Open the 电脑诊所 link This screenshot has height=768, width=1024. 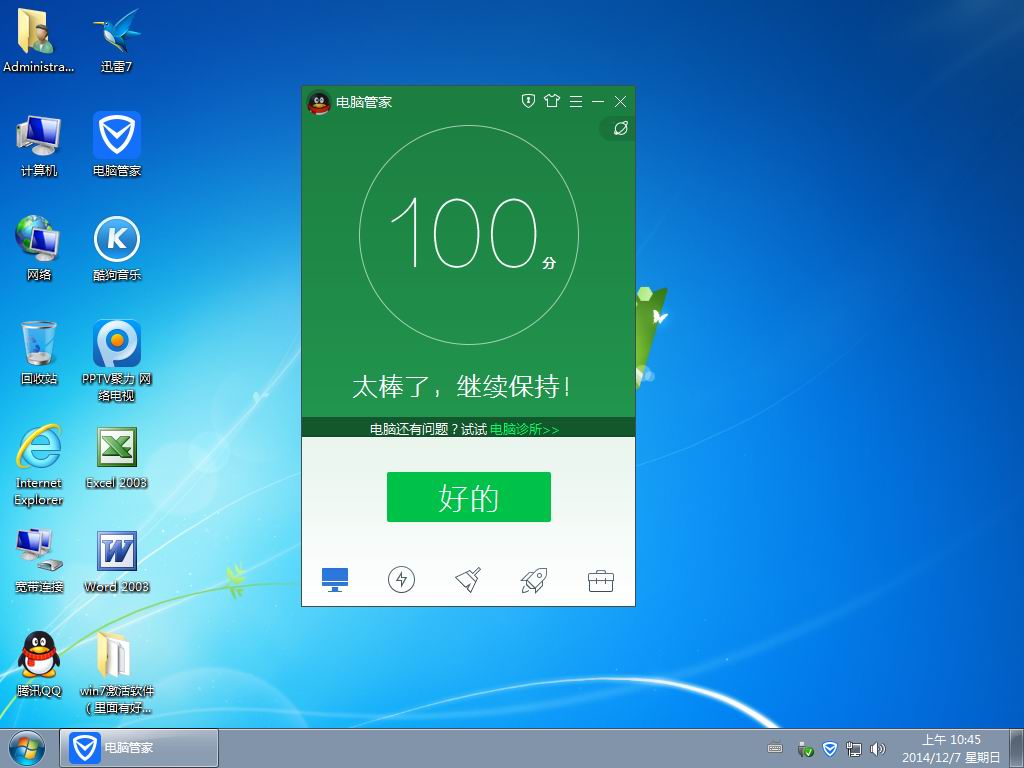click(x=524, y=429)
